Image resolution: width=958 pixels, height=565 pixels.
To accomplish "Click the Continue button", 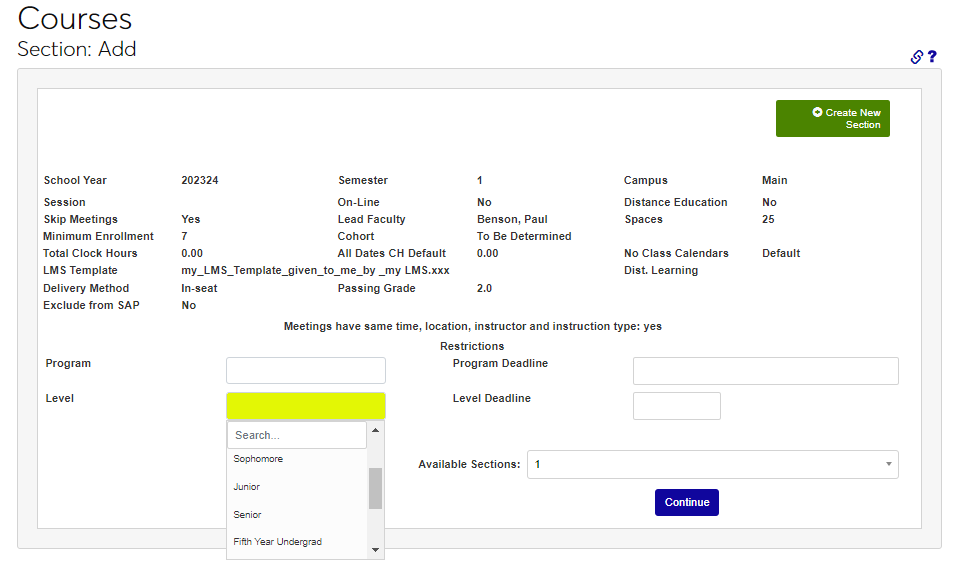I will click(x=686, y=502).
